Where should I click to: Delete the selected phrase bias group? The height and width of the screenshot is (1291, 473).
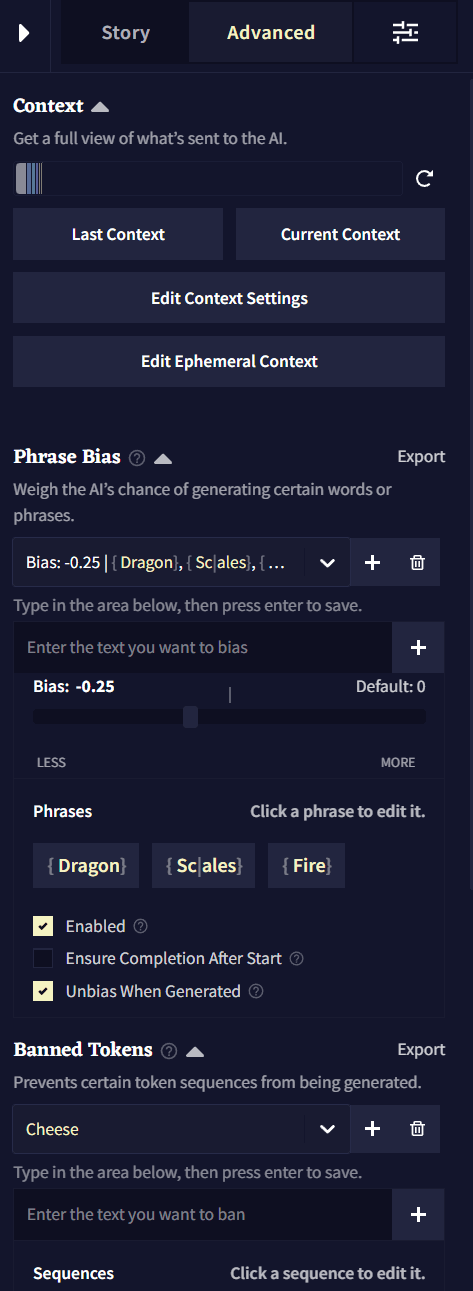pos(418,563)
